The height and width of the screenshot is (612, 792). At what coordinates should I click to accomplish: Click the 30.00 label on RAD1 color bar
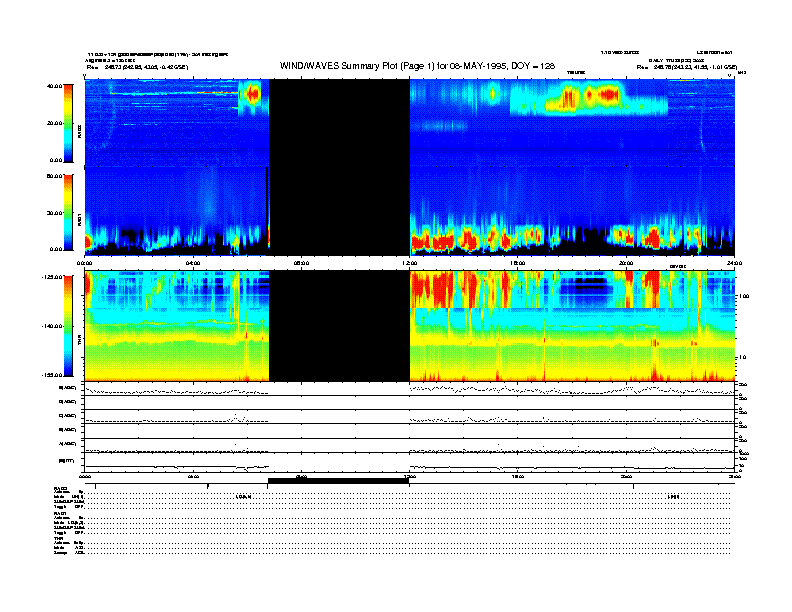(55, 213)
